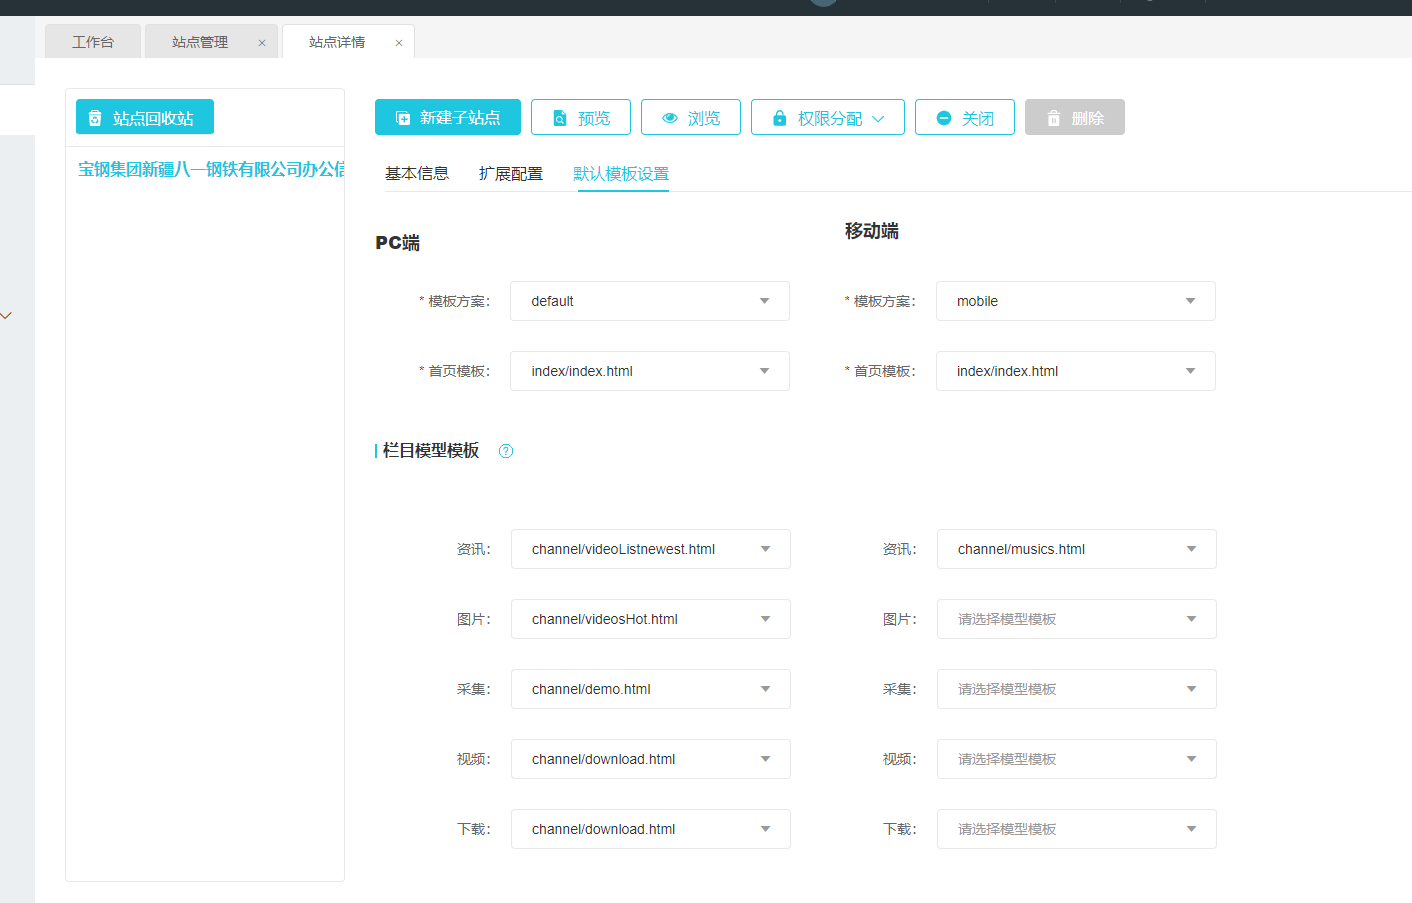This screenshot has width=1412, height=903.
Task: Open mobile 模板方案 dropdown
Action: point(1076,301)
